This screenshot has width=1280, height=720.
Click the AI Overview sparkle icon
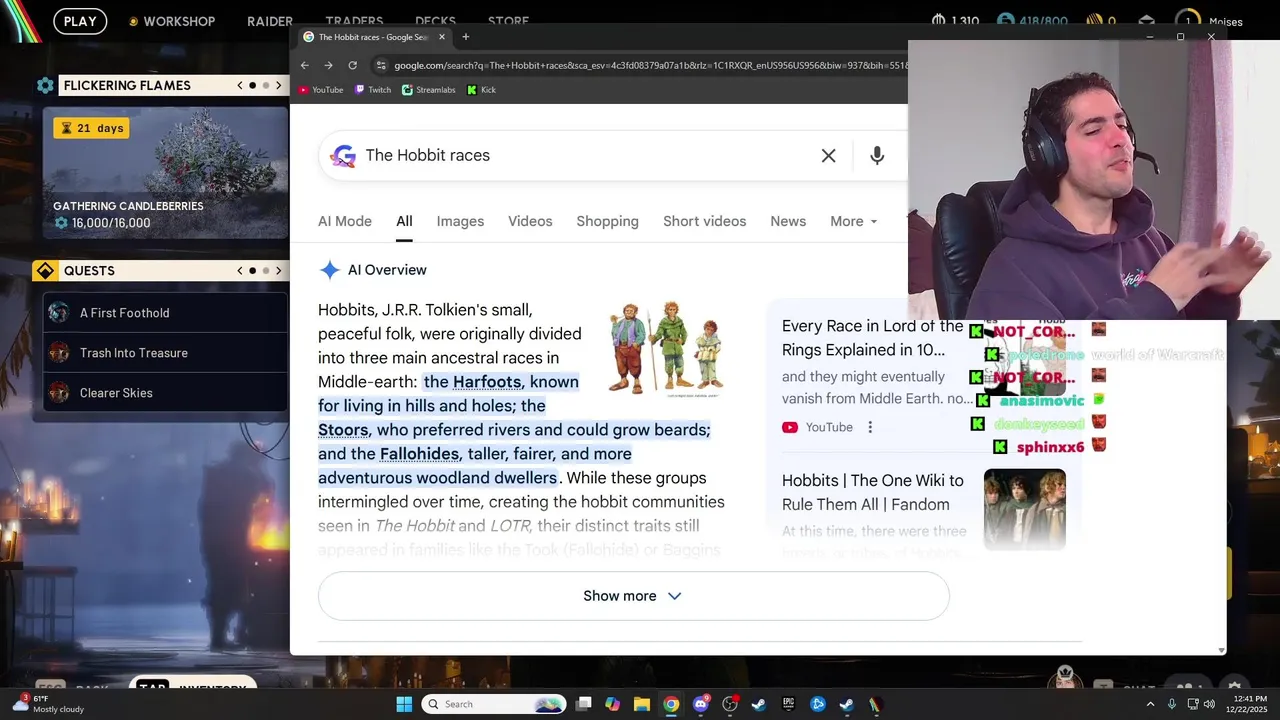[x=329, y=270]
